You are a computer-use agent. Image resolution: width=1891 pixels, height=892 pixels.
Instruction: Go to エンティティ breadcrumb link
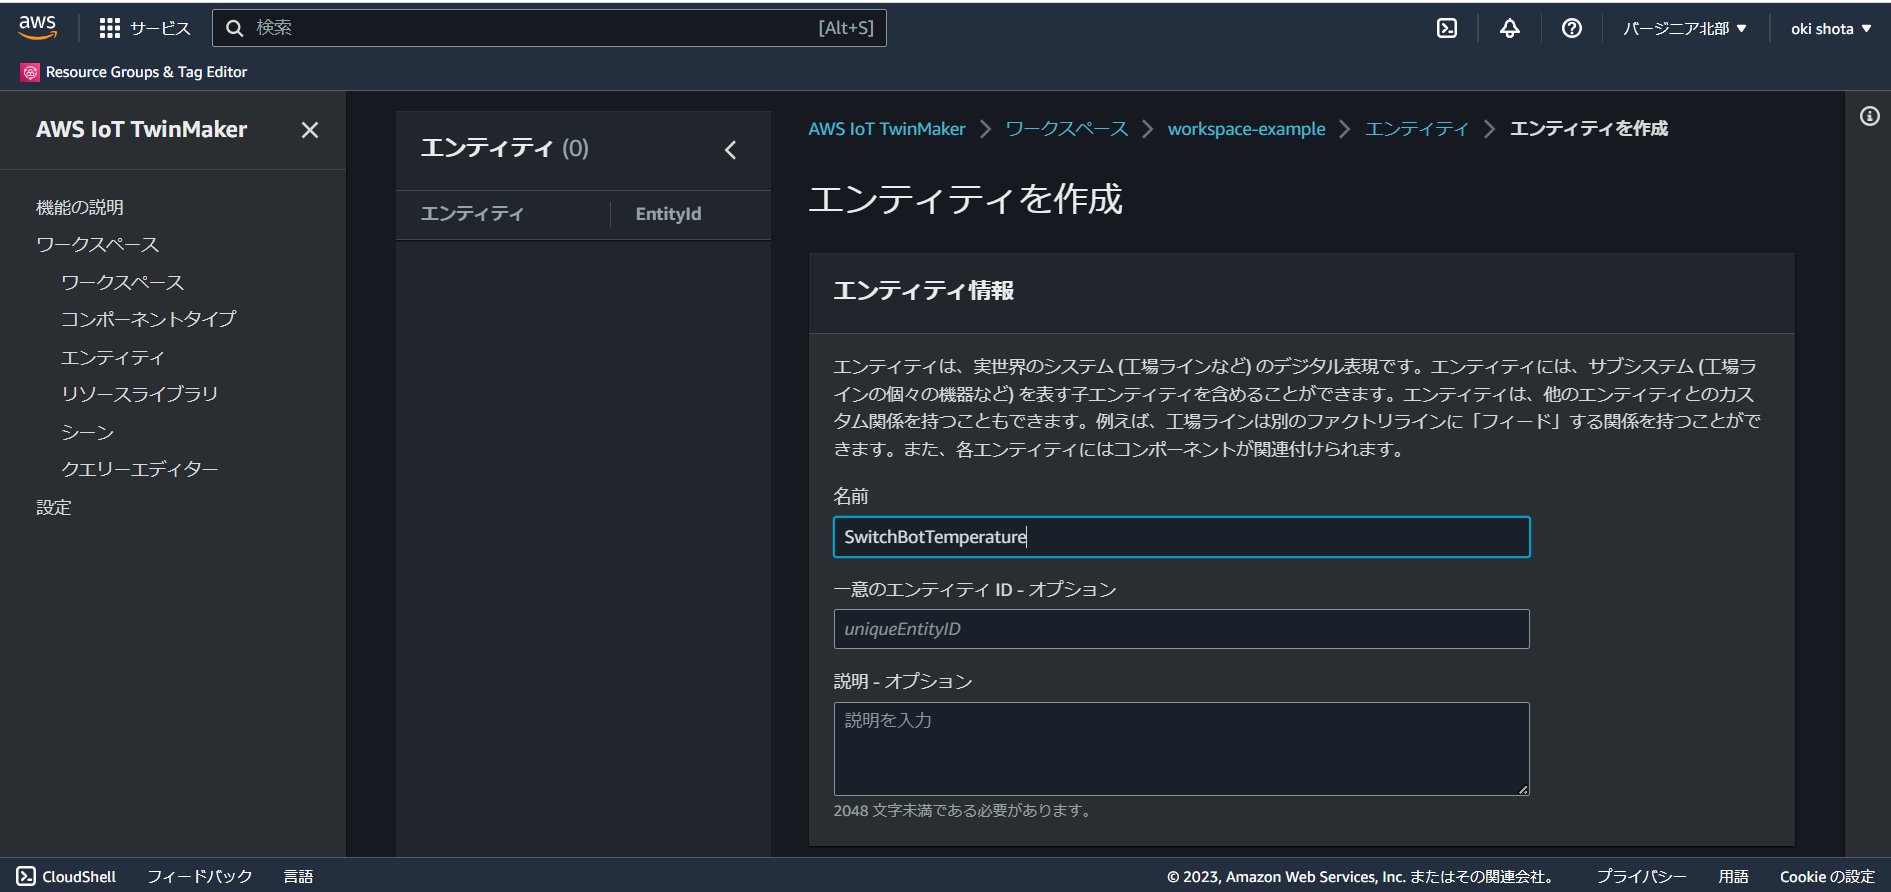[1417, 129]
